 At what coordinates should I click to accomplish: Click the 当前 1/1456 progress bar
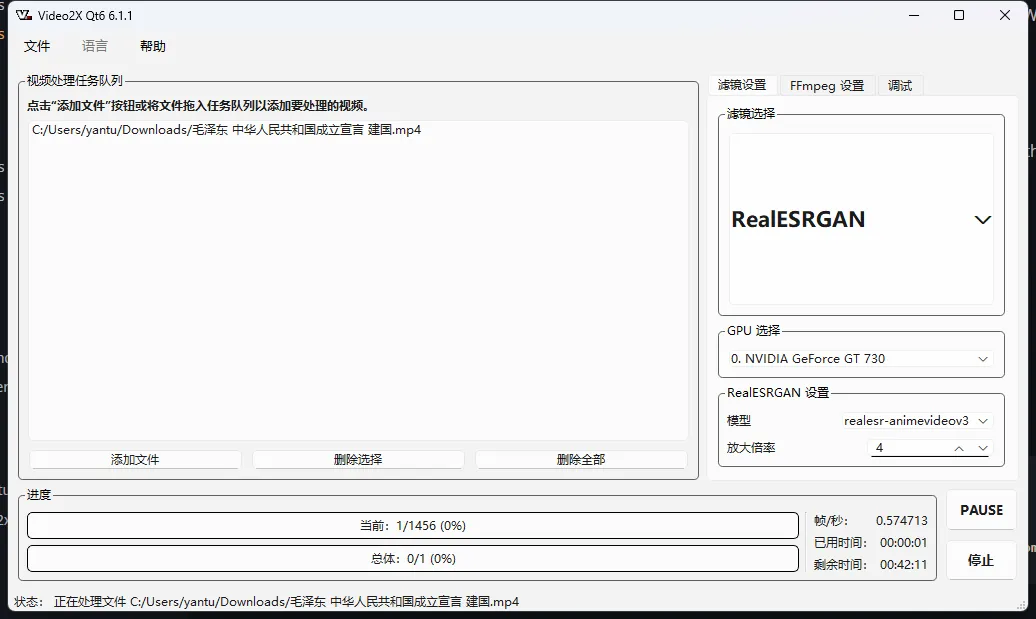(413, 526)
